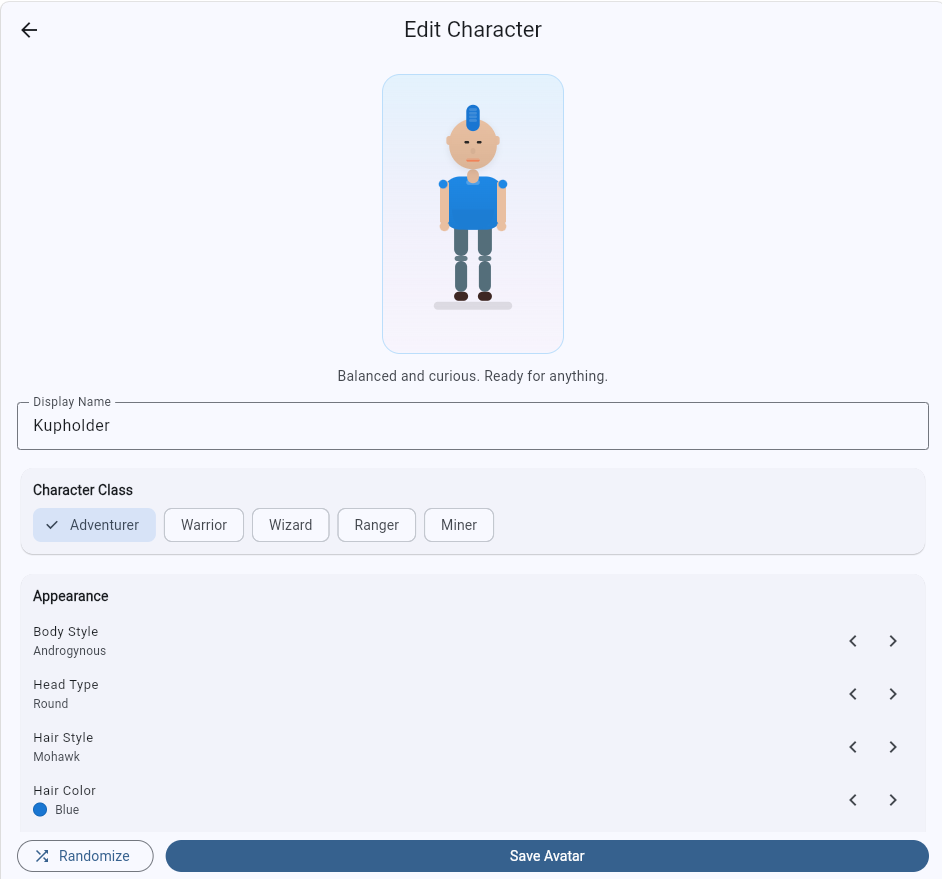Image resolution: width=942 pixels, height=879 pixels.
Task: Click the previous arrow for Hair Color
Action: [x=853, y=800]
